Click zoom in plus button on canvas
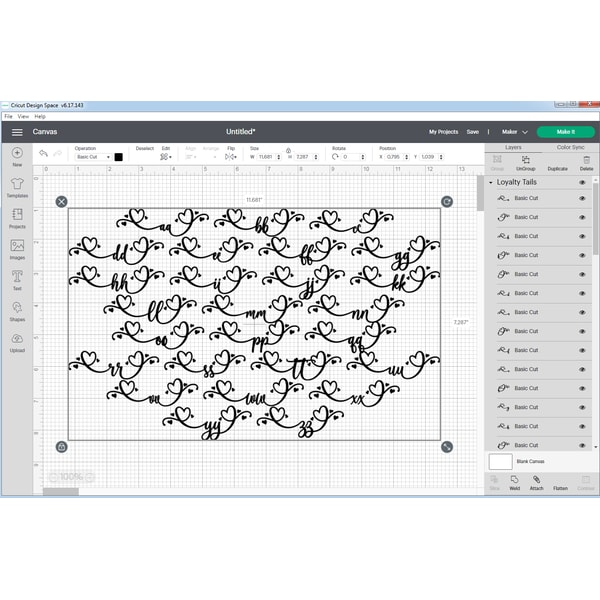Screen dimensions: 600x600 (x=90, y=477)
